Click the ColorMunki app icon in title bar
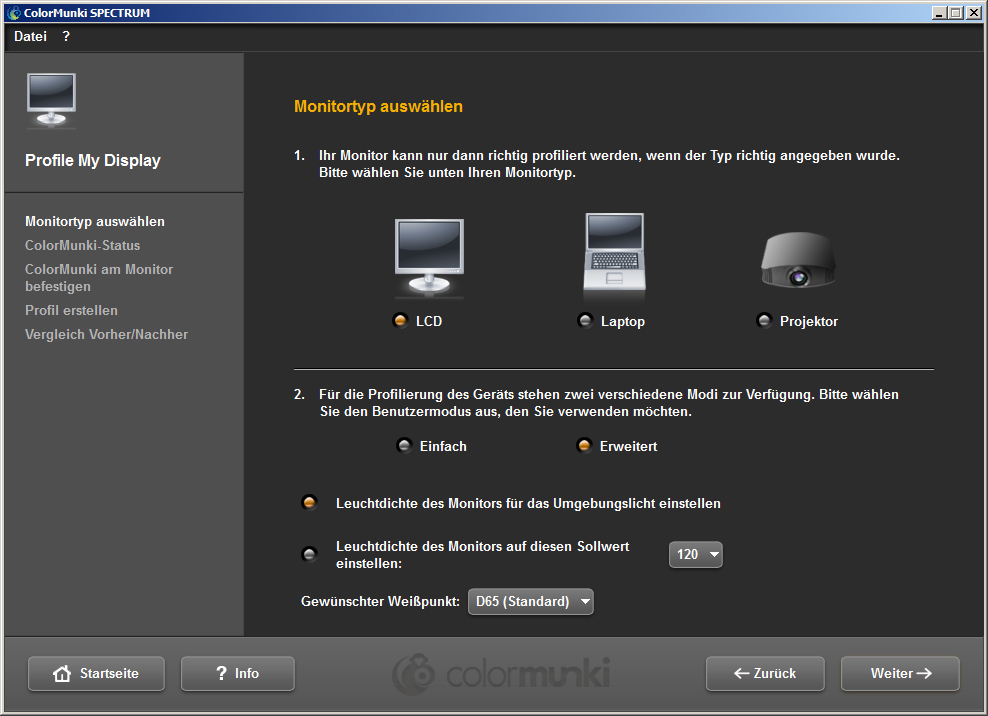The width and height of the screenshot is (988, 716). pyautogui.click(x=13, y=13)
